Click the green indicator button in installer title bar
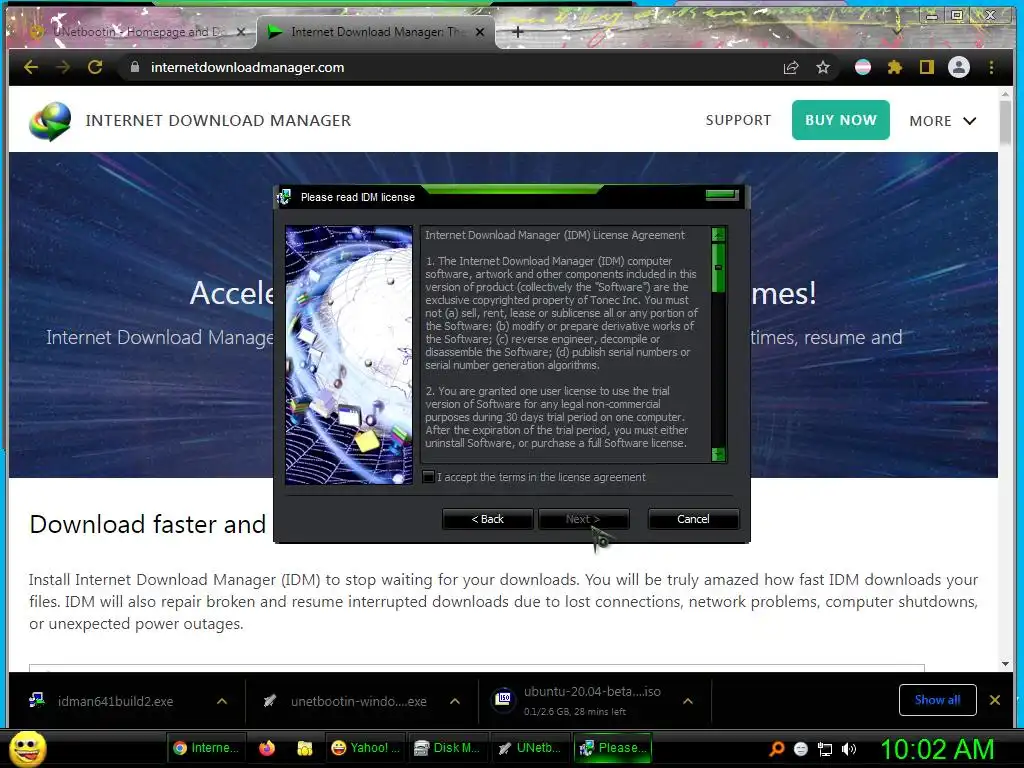This screenshot has height=768, width=1024. pyautogui.click(x=722, y=195)
